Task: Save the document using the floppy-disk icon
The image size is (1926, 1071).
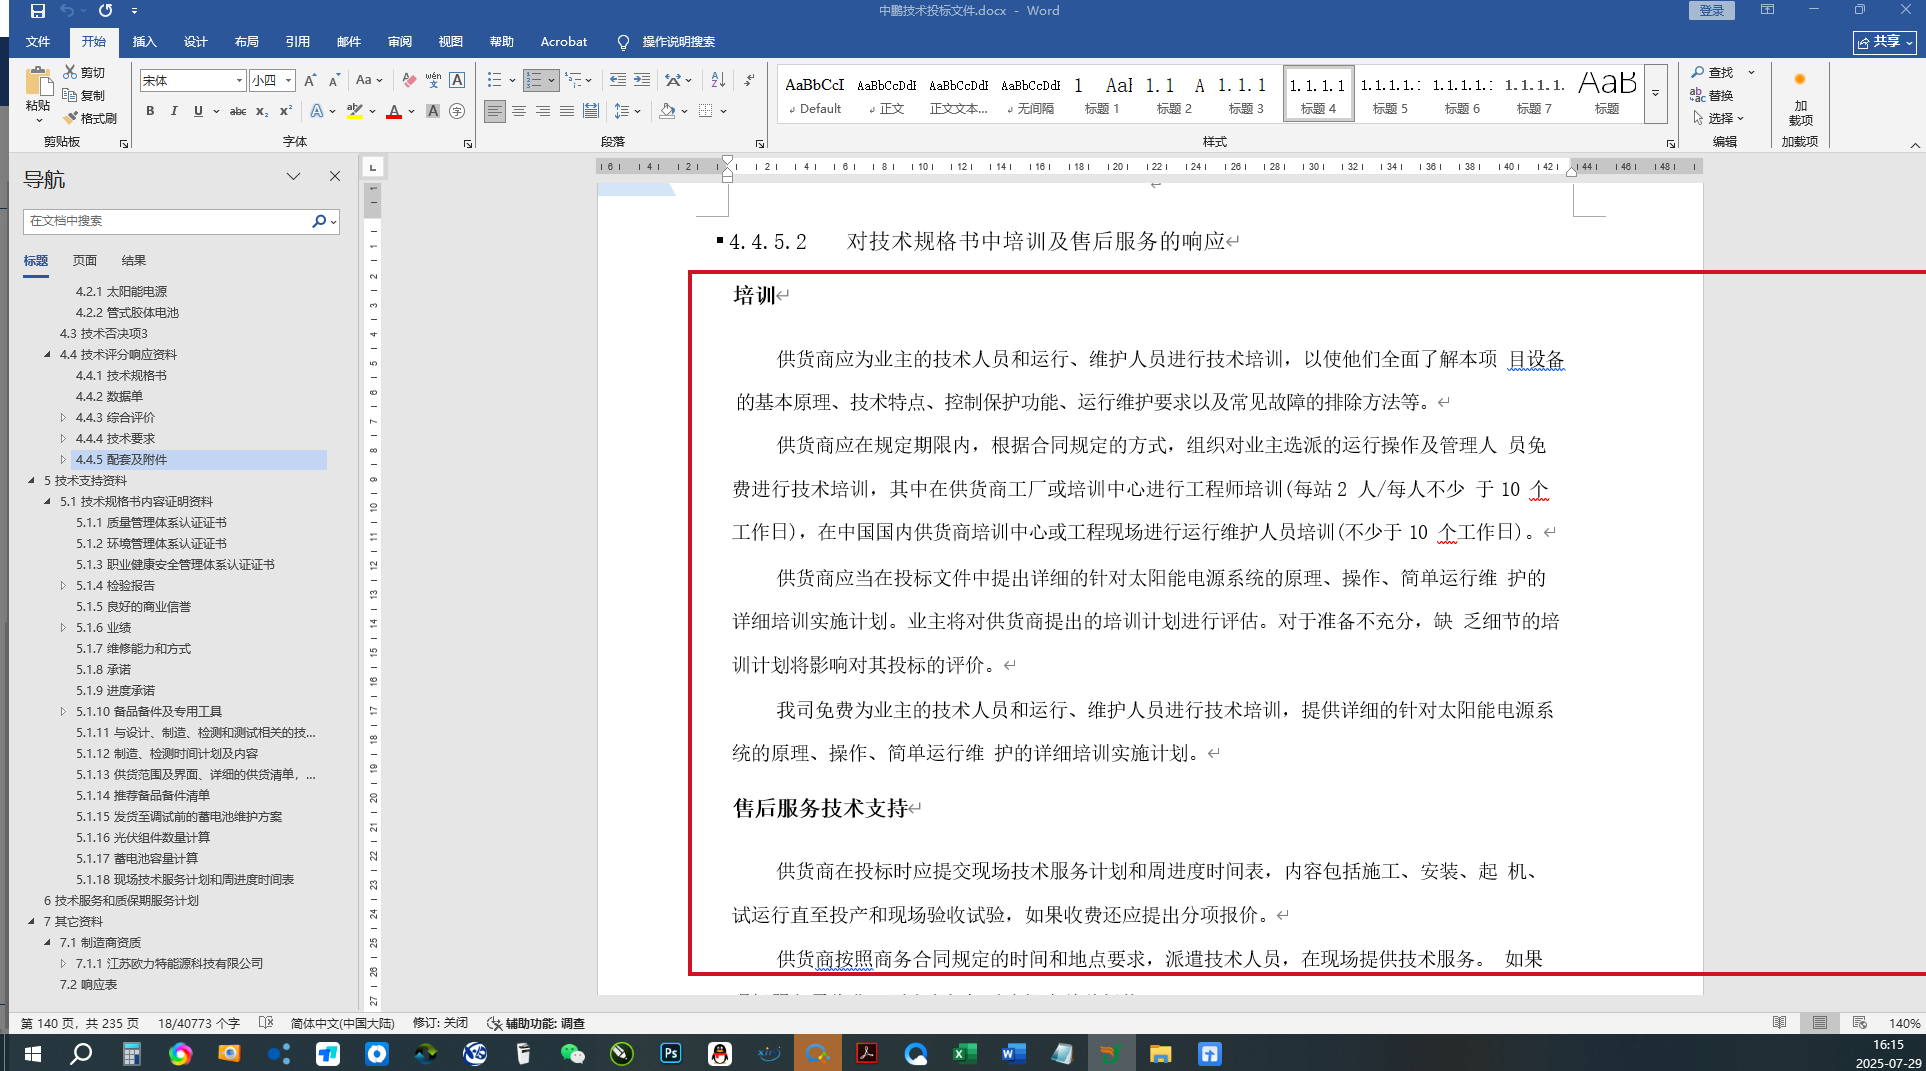Action: 38,11
